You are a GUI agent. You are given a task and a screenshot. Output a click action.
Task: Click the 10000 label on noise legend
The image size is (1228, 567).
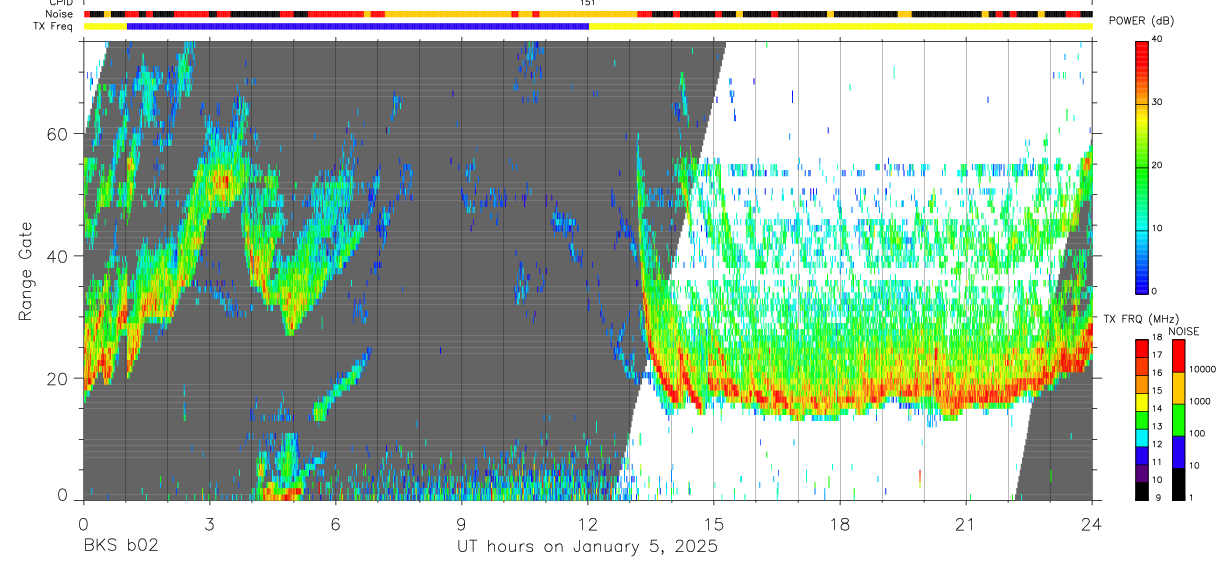(x=1202, y=370)
